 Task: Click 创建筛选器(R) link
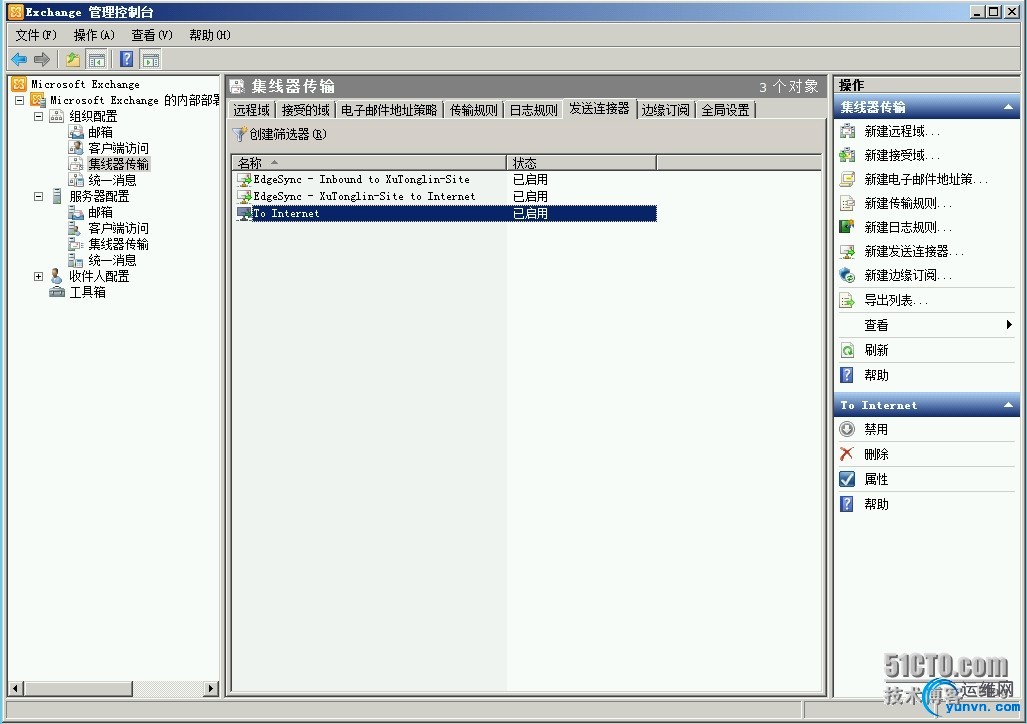pyautogui.click(x=288, y=134)
